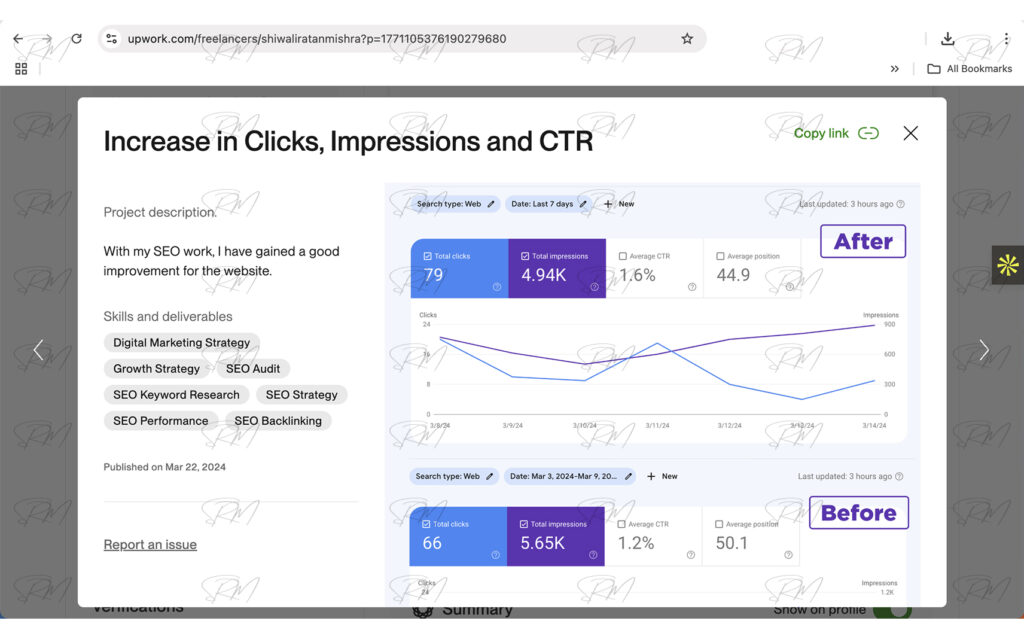1024x639 pixels.
Task: Open help icon on Average CTR 1.6% card
Action: click(692, 287)
